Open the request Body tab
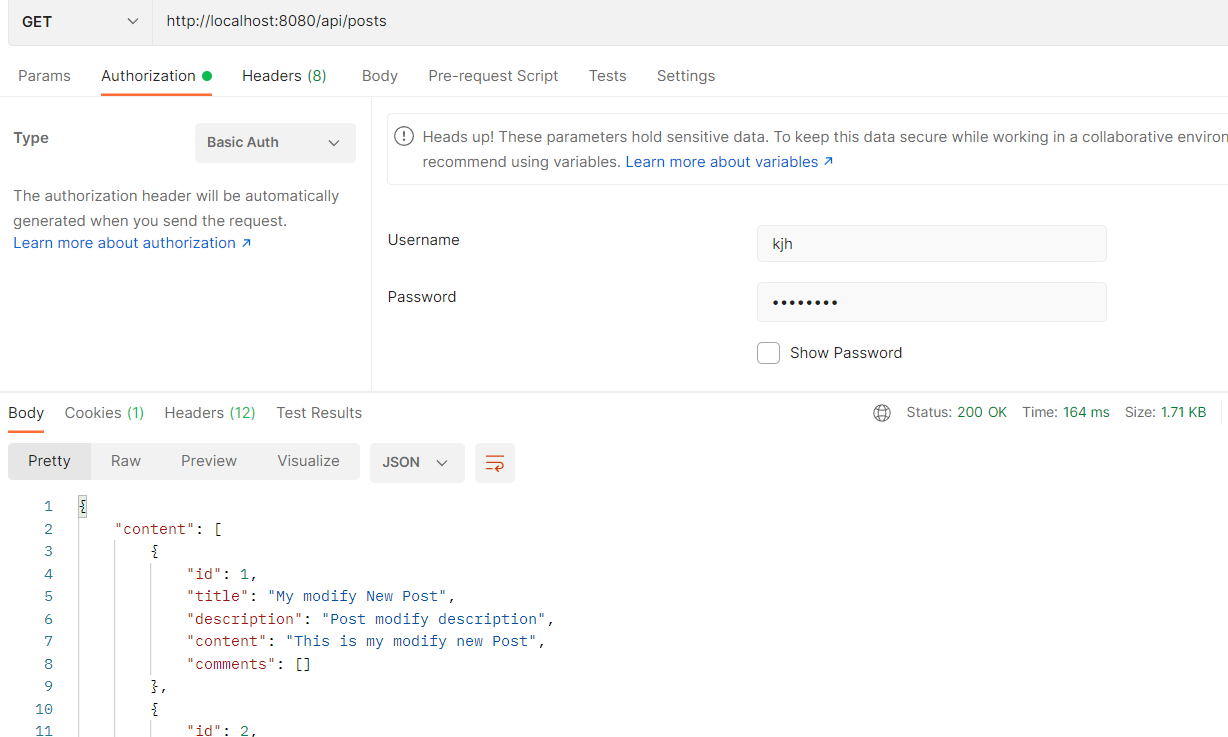The image size is (1228, 737). tap(380, 76)
